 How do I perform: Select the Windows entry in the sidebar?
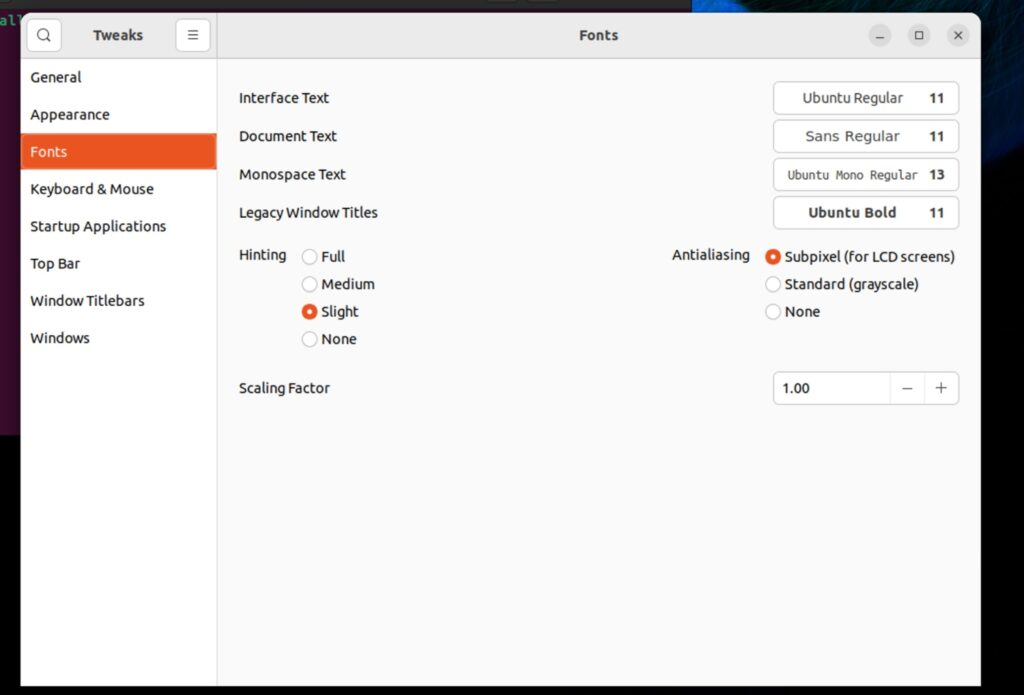pos(60,338)
